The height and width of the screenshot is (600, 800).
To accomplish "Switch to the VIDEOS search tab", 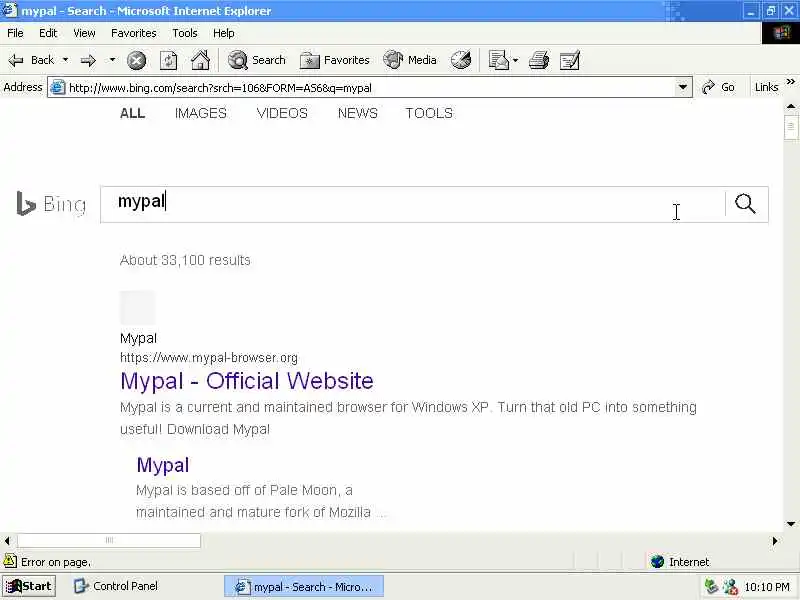I will coord(282,113).
